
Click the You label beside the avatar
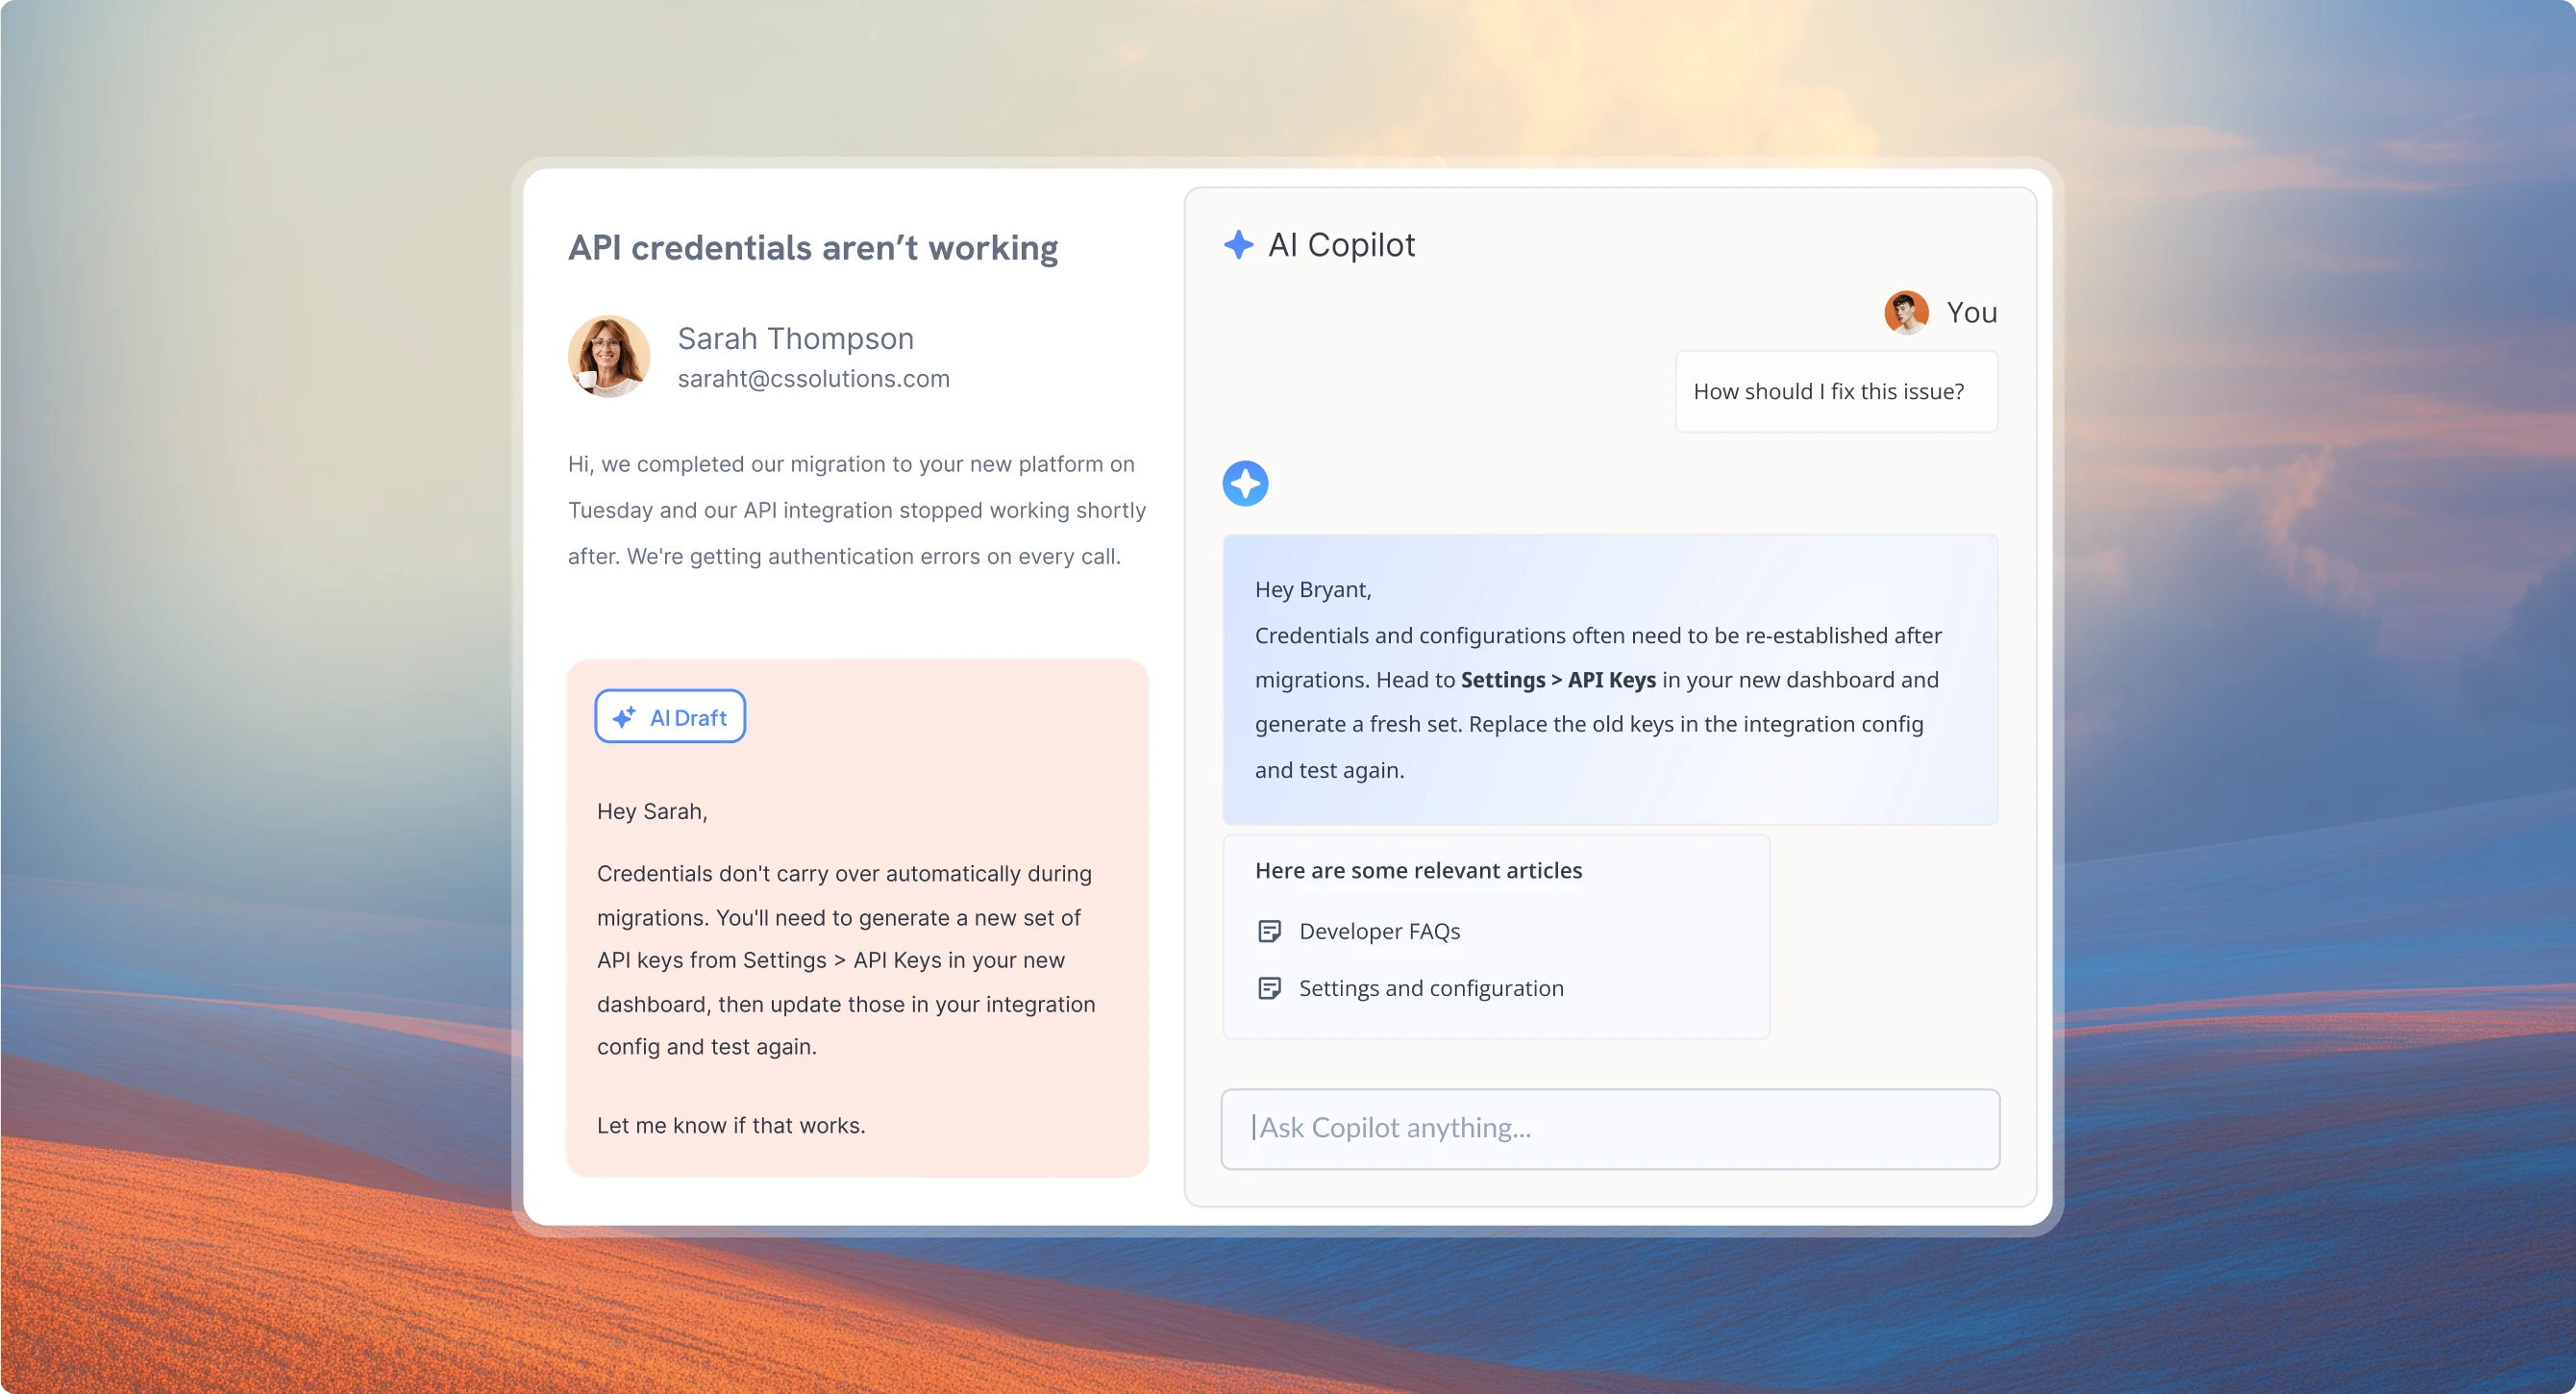(x=1971, y=313)
